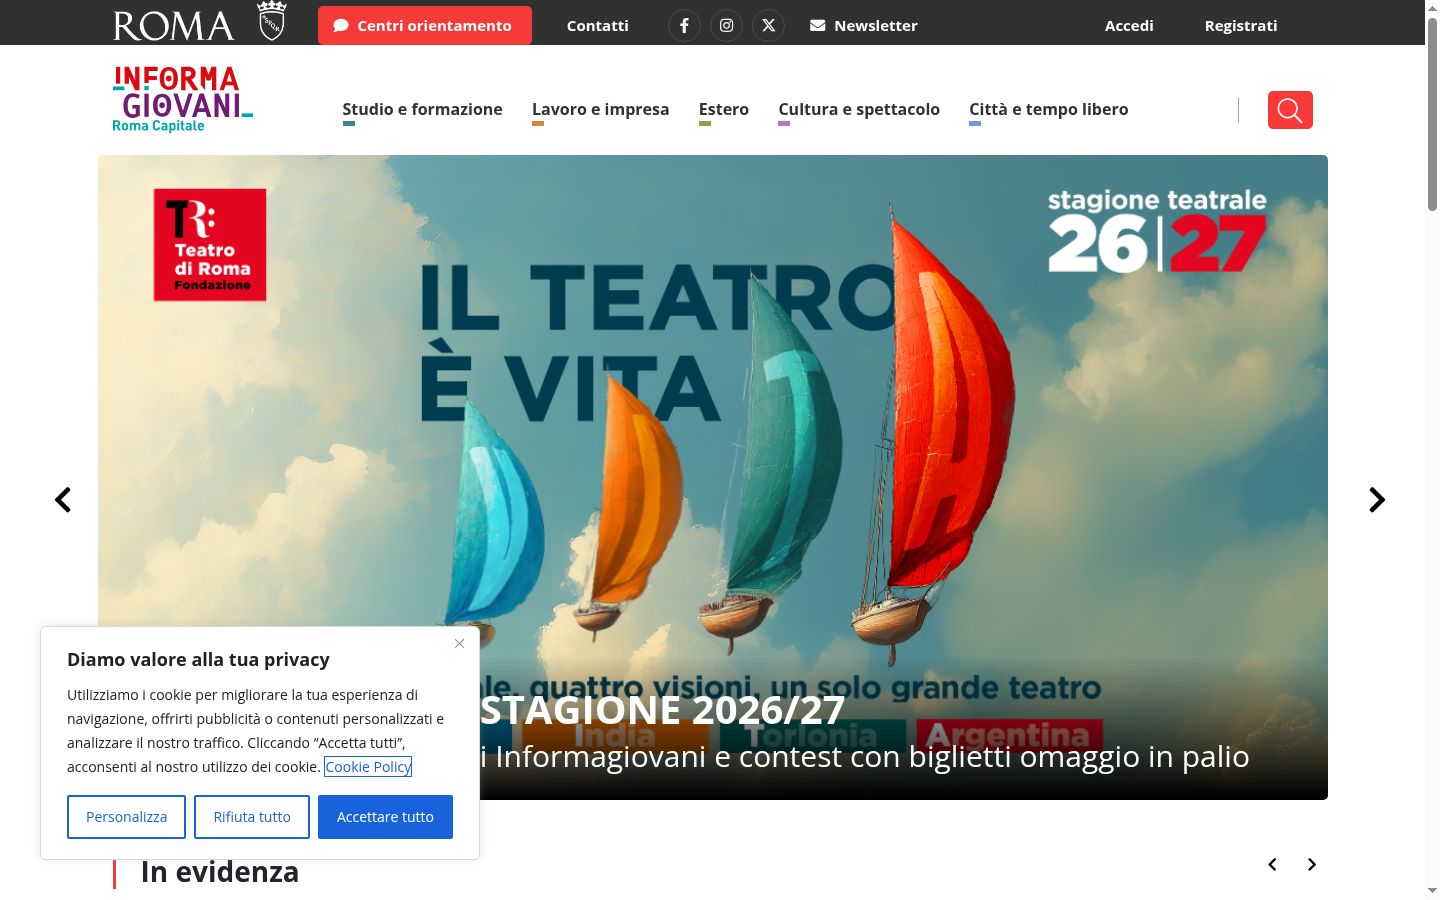The height and width of the screenshot is (900, 1440).
Task: Open the Contatti link
Action: (x=598, y=25)
